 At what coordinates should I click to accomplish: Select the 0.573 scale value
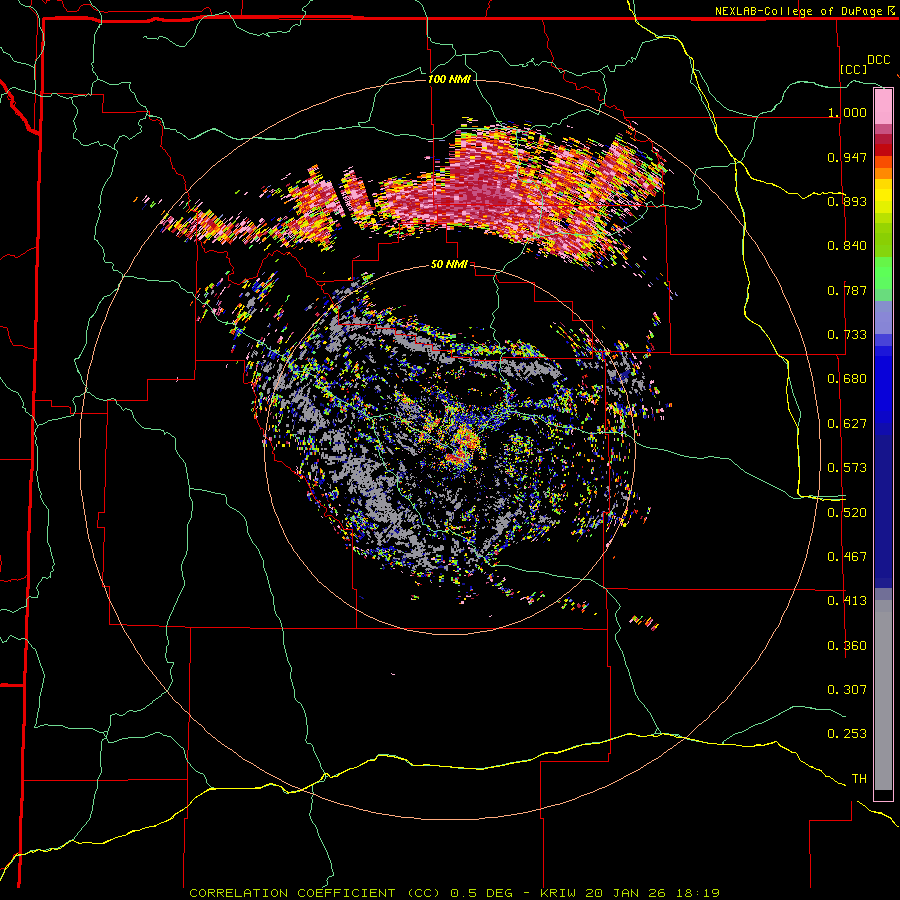pos(847,468)
